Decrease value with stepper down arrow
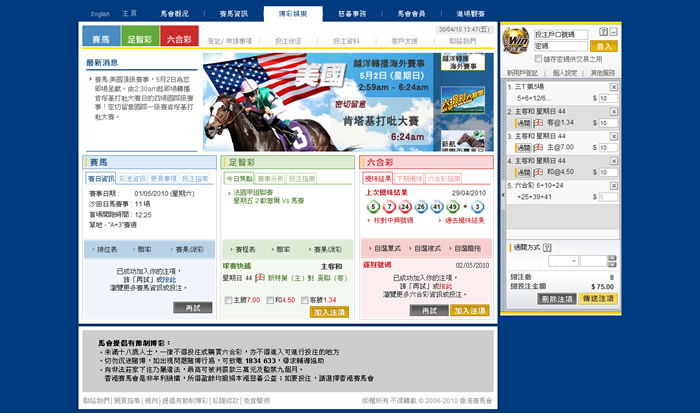This screenshot has width=700, height=413. click(612, 264)
